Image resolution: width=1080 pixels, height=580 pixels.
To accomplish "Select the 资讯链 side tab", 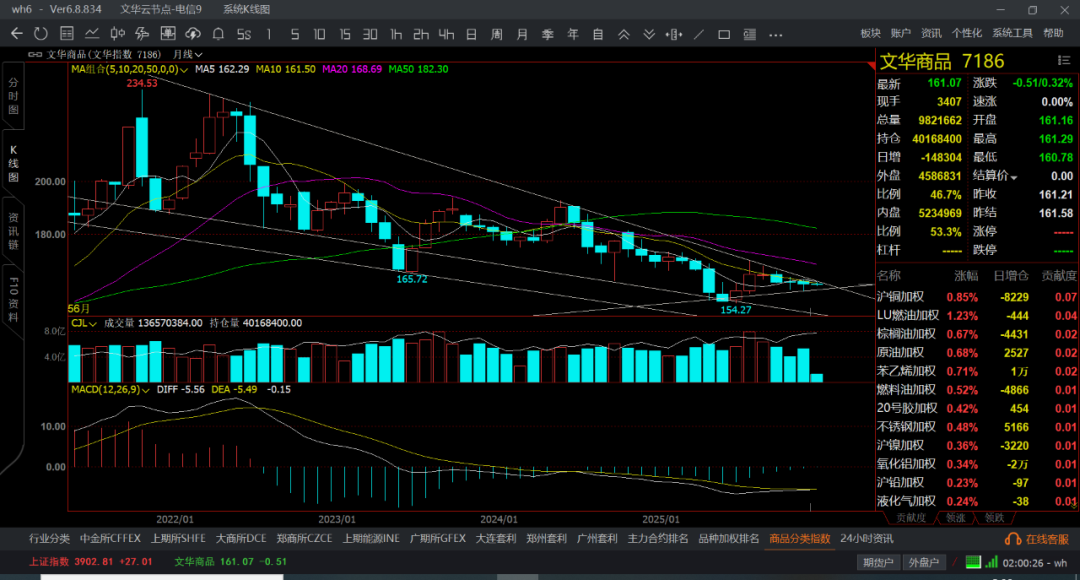I will pos(13,231).
